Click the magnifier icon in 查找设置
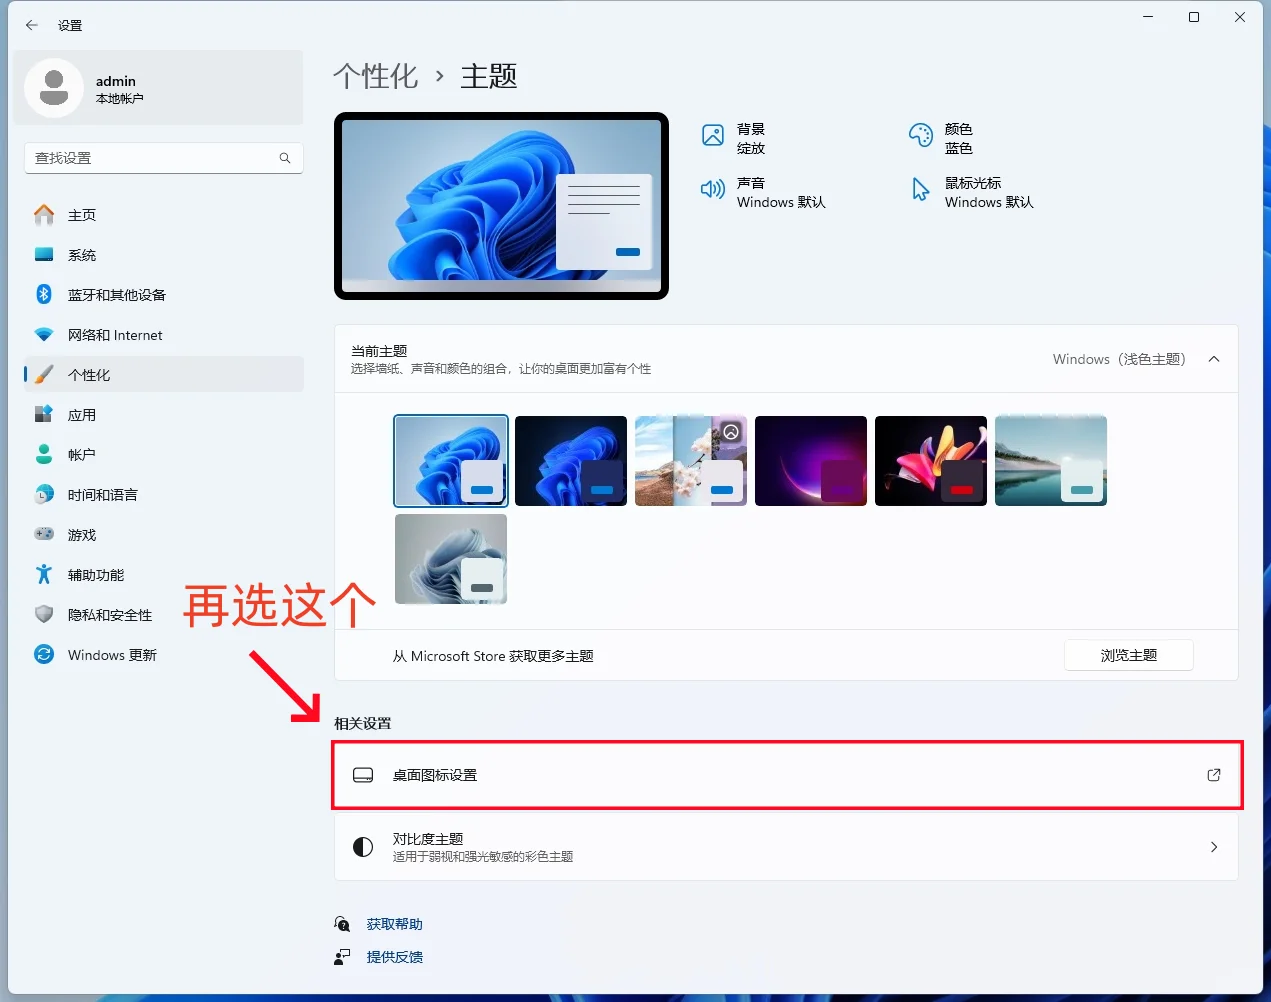The image size is (1271, 1002). click(x=285, y=157)
